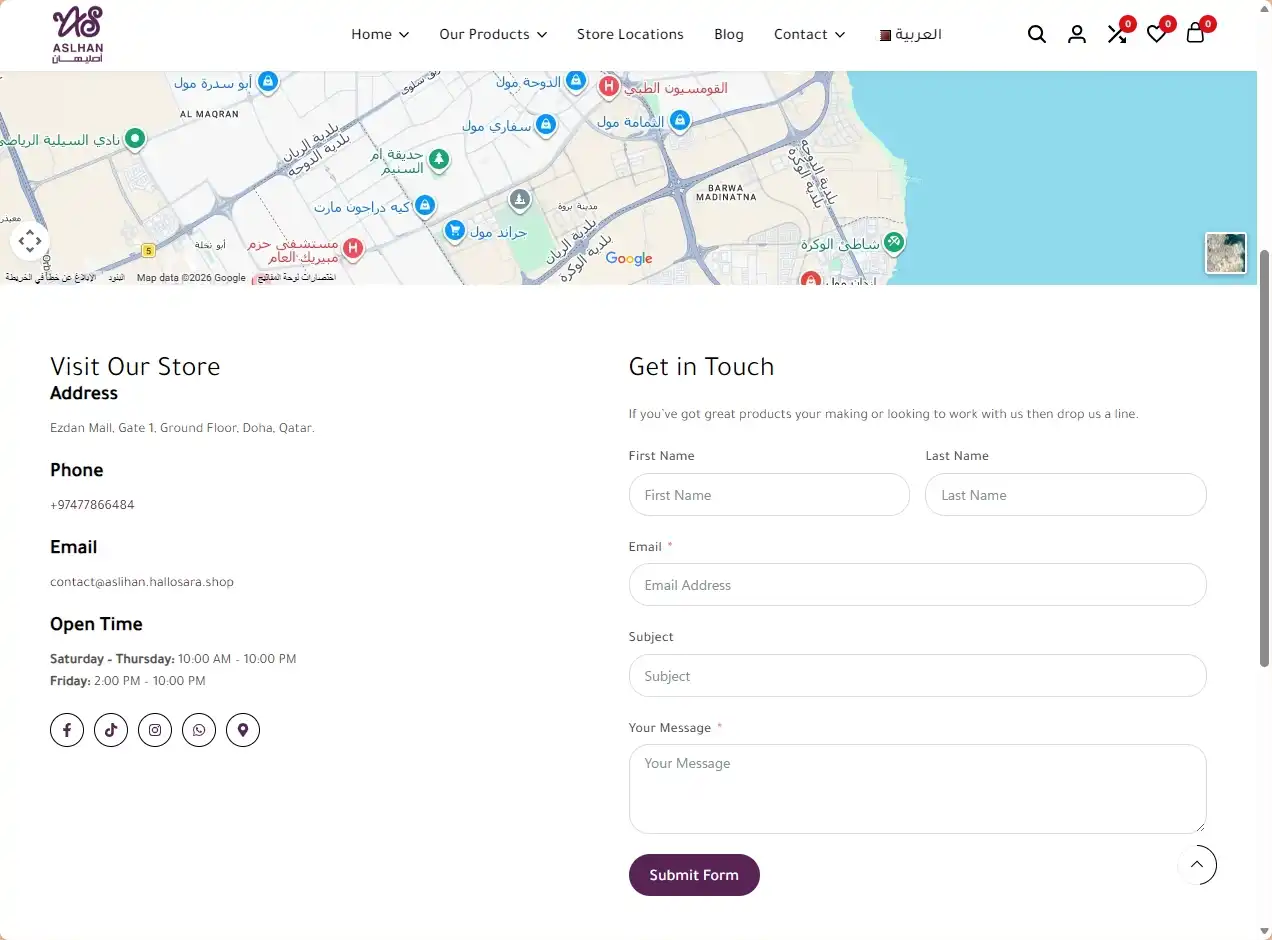1272x940 pixels.
Task: Click the page vertical scrollbar
Action: click(1264, 457)
